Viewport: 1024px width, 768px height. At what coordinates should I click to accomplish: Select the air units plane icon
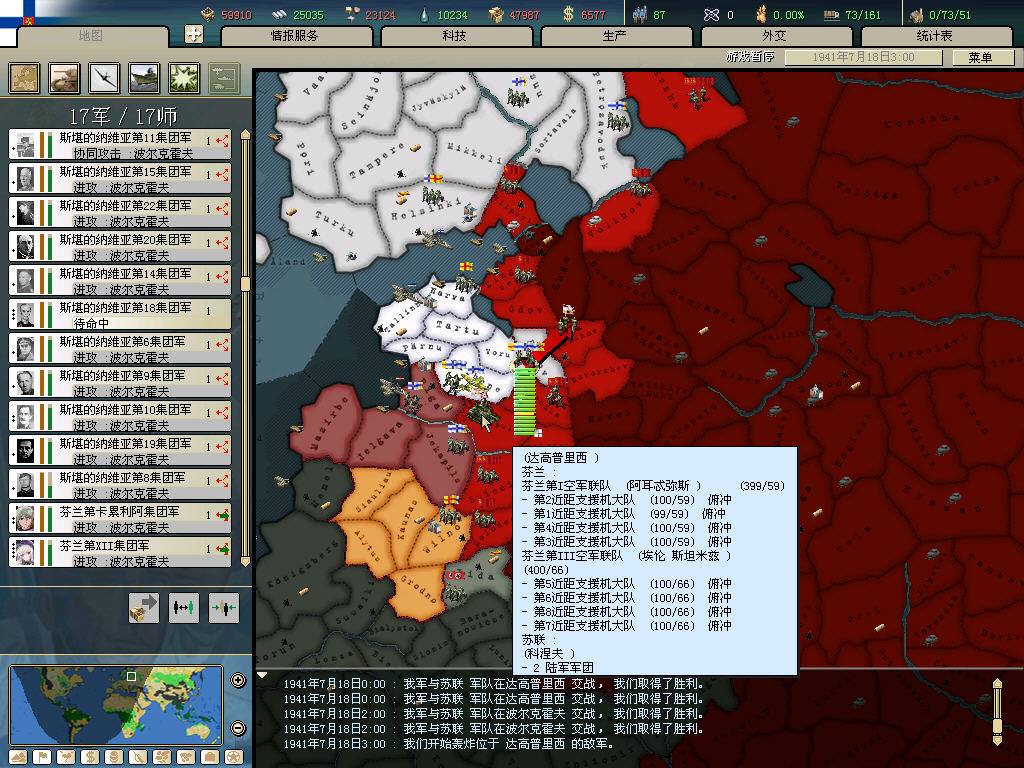104,78
